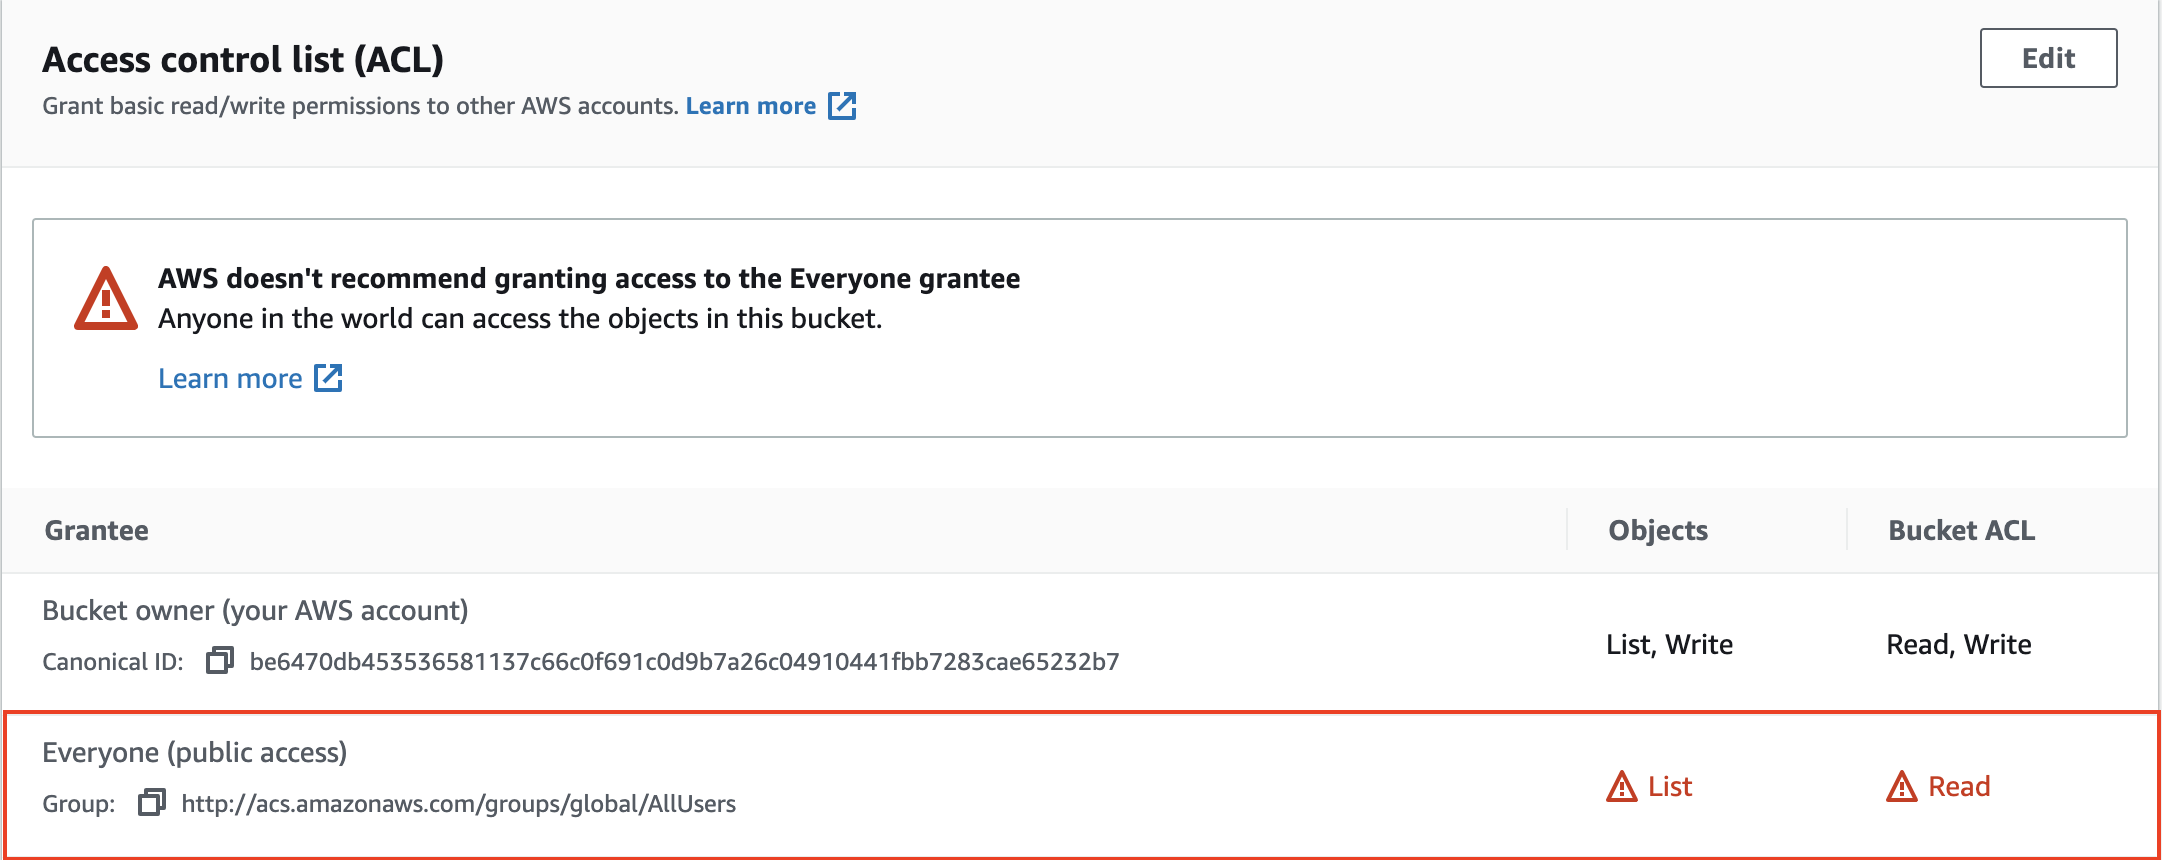Open the Learn more link under ACL heading
2162x860 pixels.
(750, 106)
